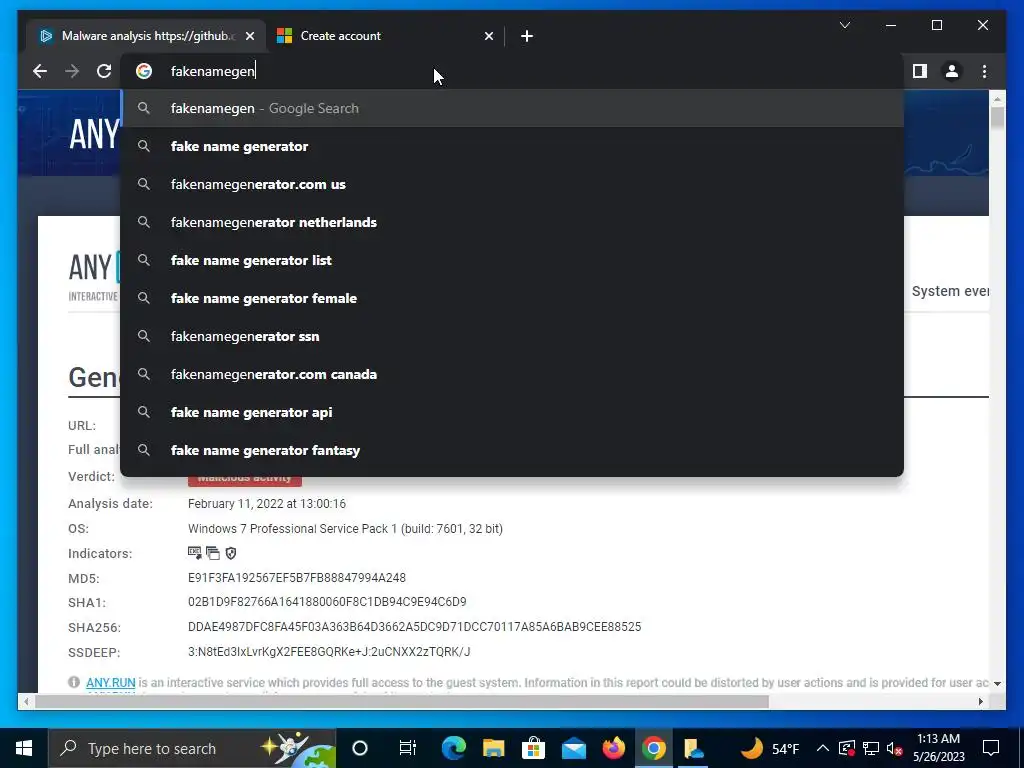Viewport: 1024px width, 768px height.
Task: Launch Microsoft Edge from the taskbar
Action: pyautogui.click(x=453, y=748)
